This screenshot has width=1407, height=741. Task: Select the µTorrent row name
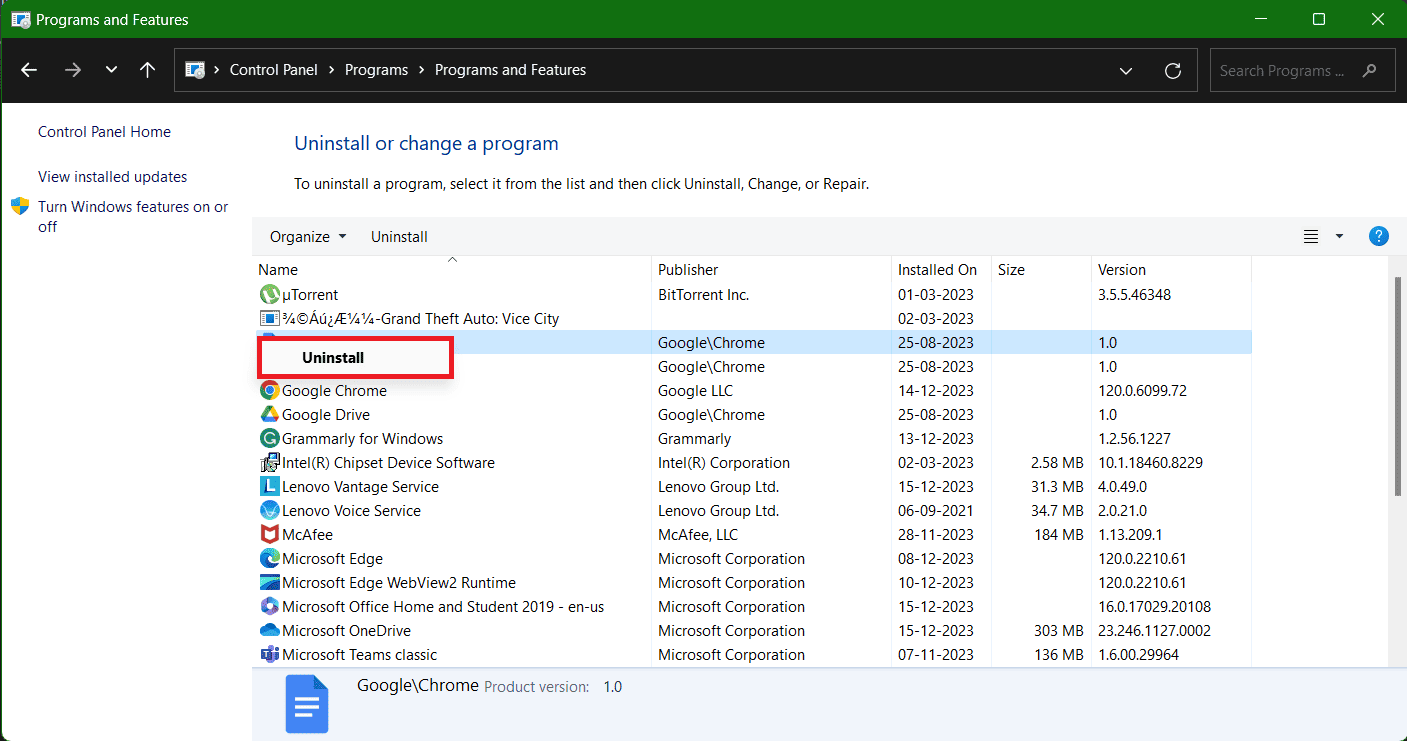310,295
